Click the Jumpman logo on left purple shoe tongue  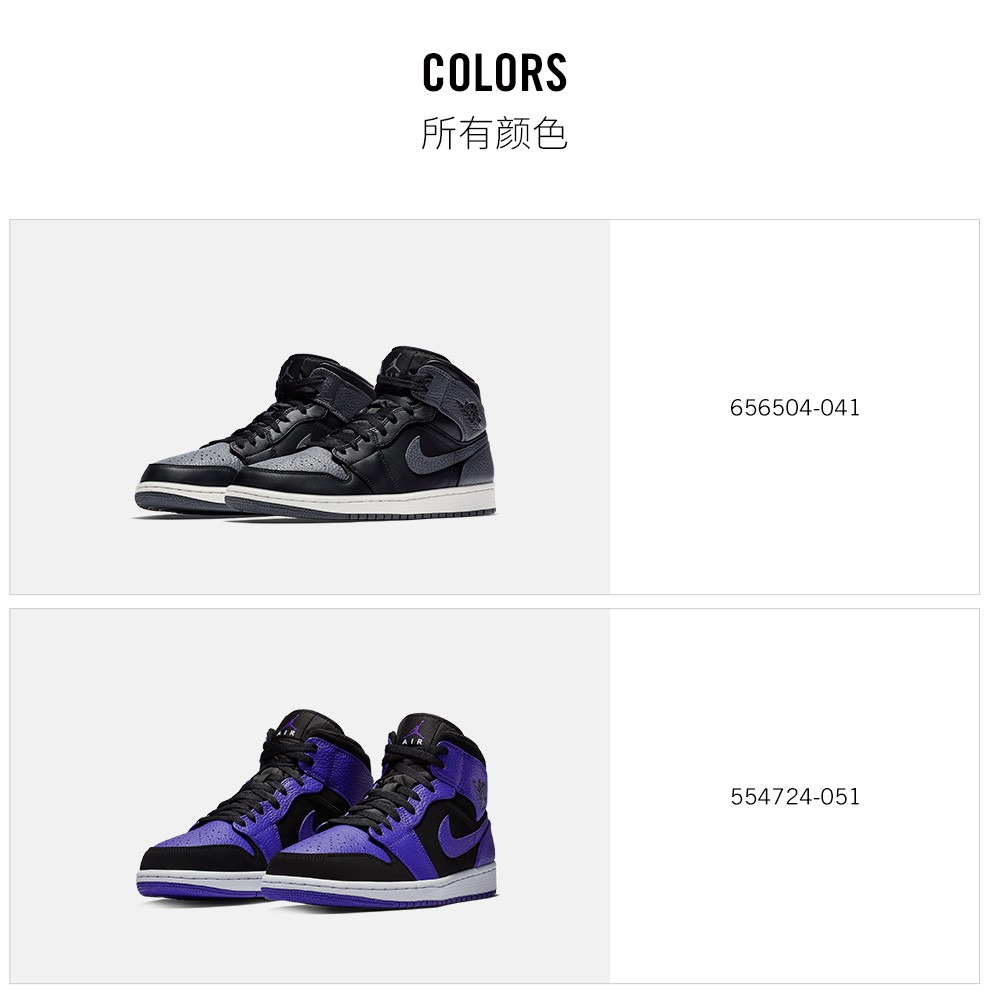click(x=290, y=724)
